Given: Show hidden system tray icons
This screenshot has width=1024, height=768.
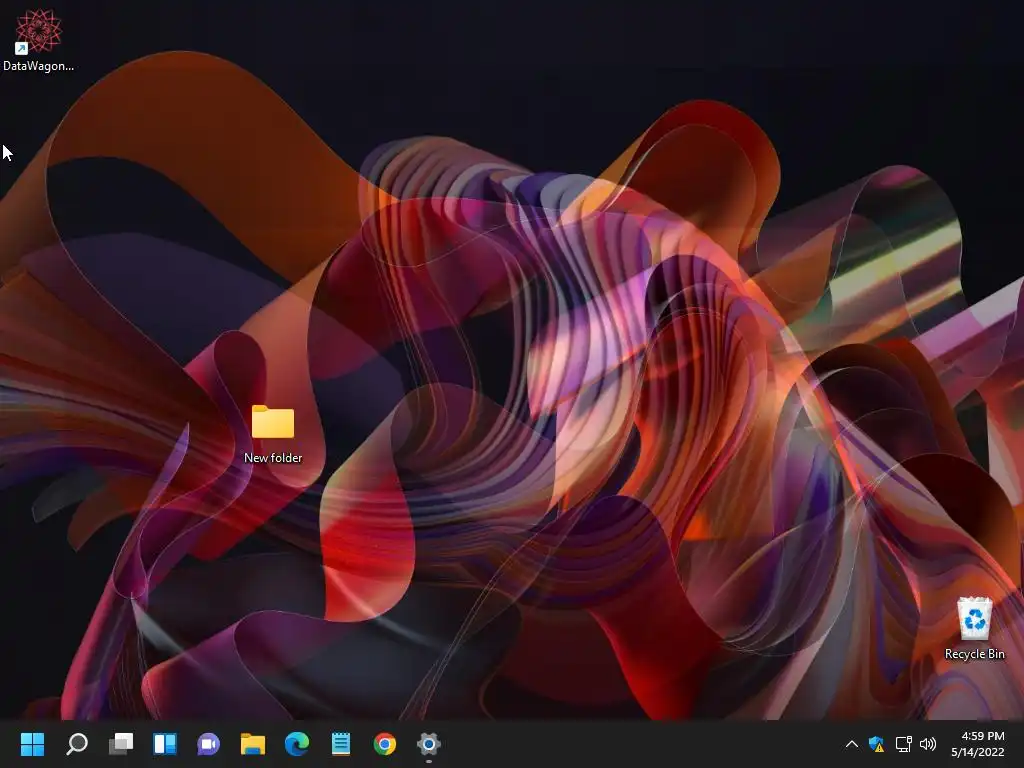Looking at the screenshot, I should click(852, 744).
